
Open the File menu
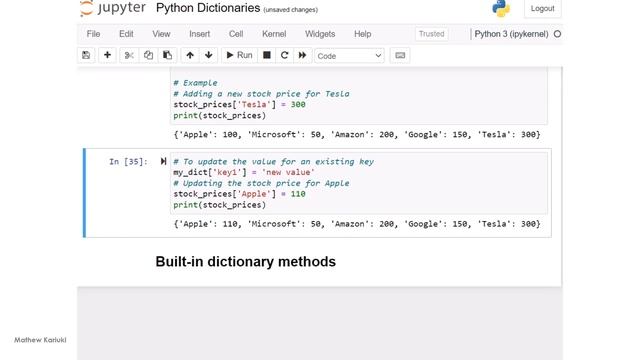(93, 34)
